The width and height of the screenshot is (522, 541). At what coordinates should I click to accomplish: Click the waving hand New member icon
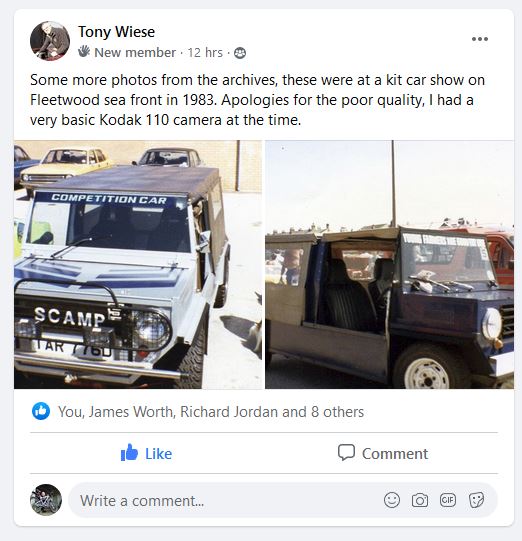(83, 51)
